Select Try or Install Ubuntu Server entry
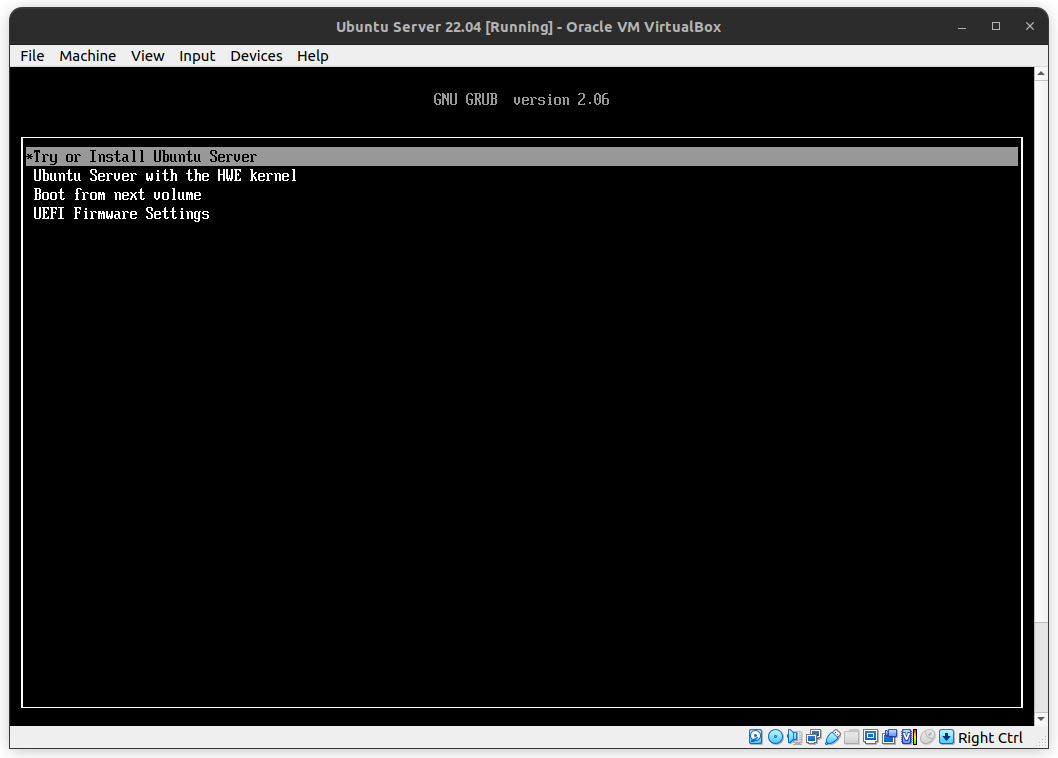This screenshot has height=758, width=1058. 522,157
